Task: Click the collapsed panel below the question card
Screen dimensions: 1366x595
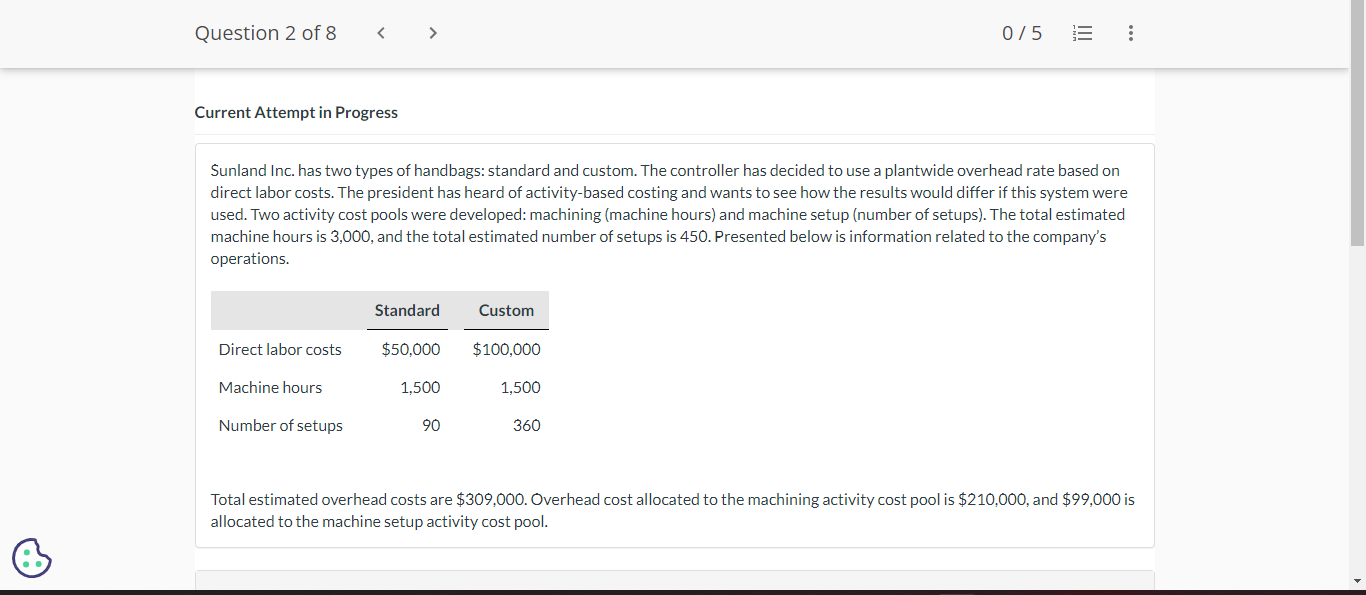Action: pyautogui.click(x=674, y=580)
